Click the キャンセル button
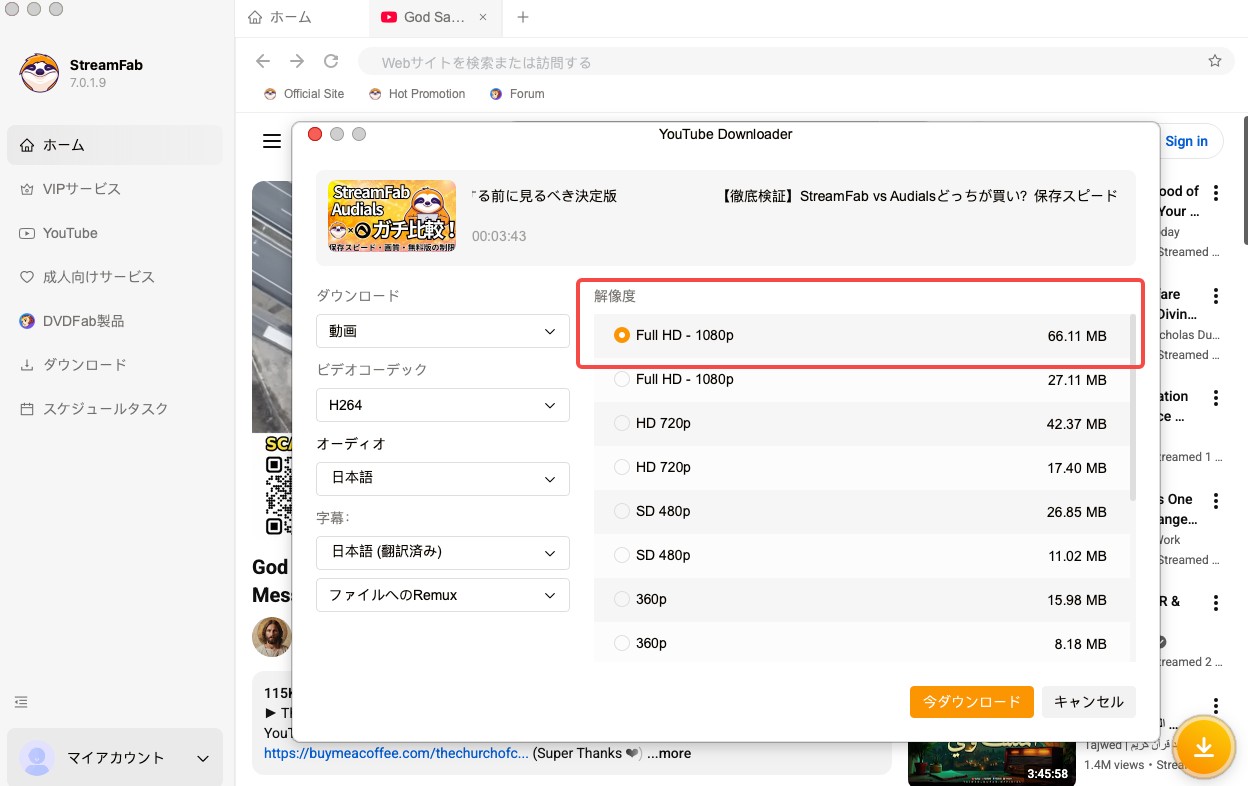The image size is (1248, 786). 1089,702
